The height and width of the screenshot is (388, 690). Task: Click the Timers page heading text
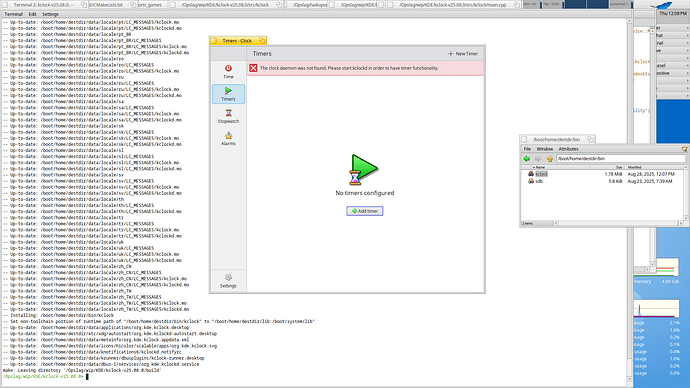[x=262, y=54]
